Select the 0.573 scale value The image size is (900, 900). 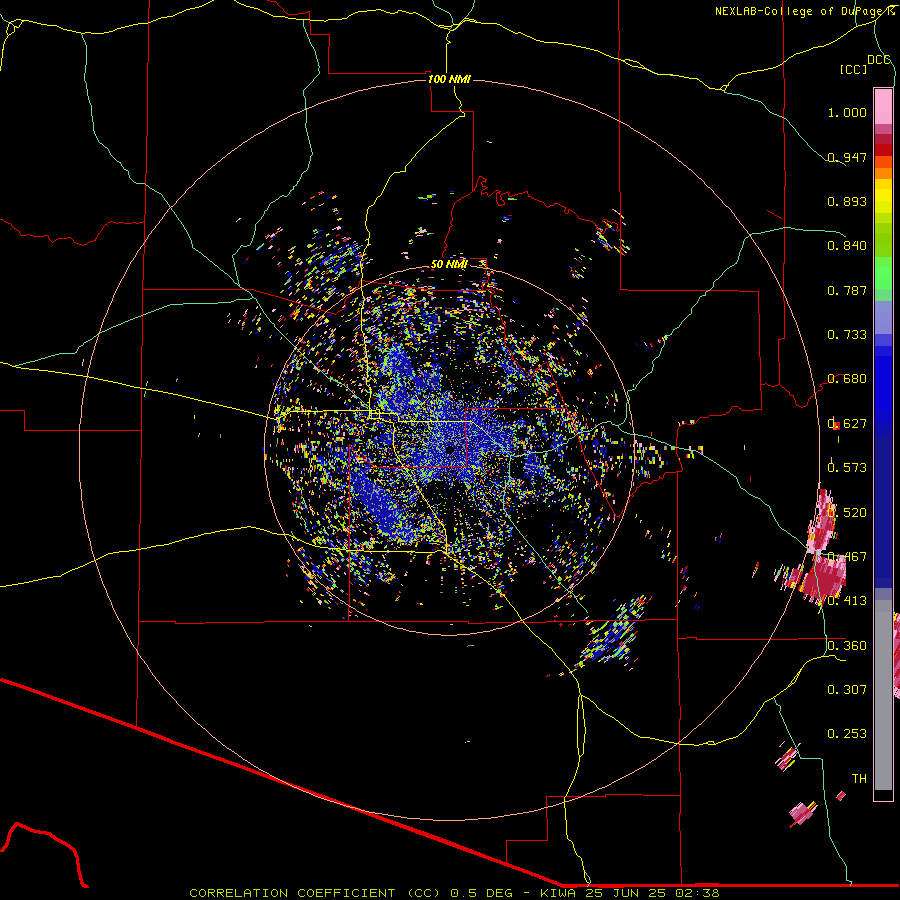[x=847, y=468]
